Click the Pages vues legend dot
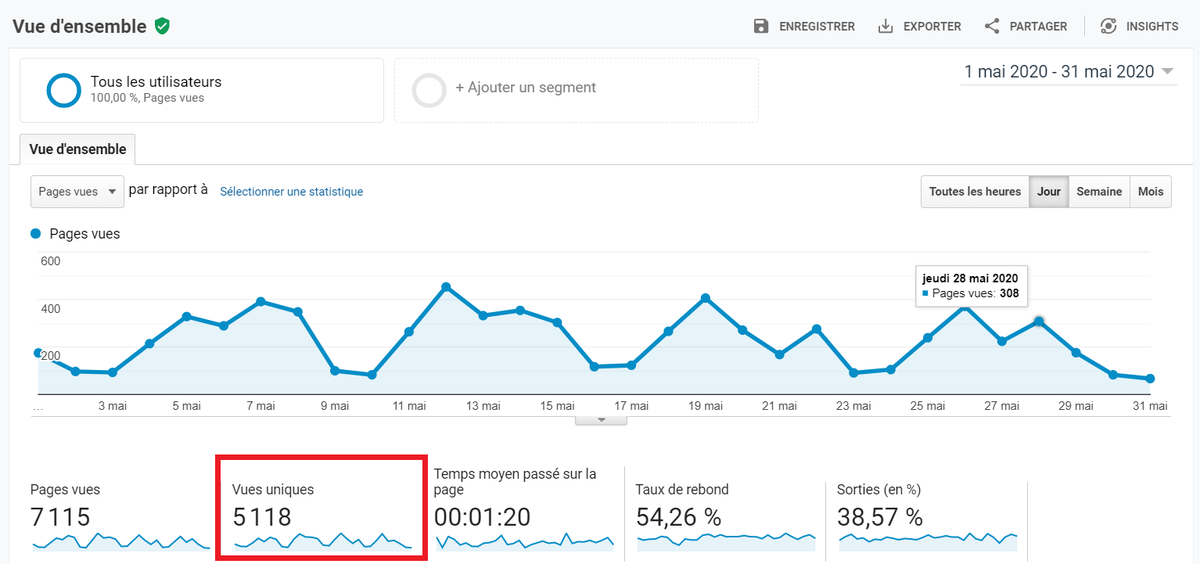 tap(36, 233)
